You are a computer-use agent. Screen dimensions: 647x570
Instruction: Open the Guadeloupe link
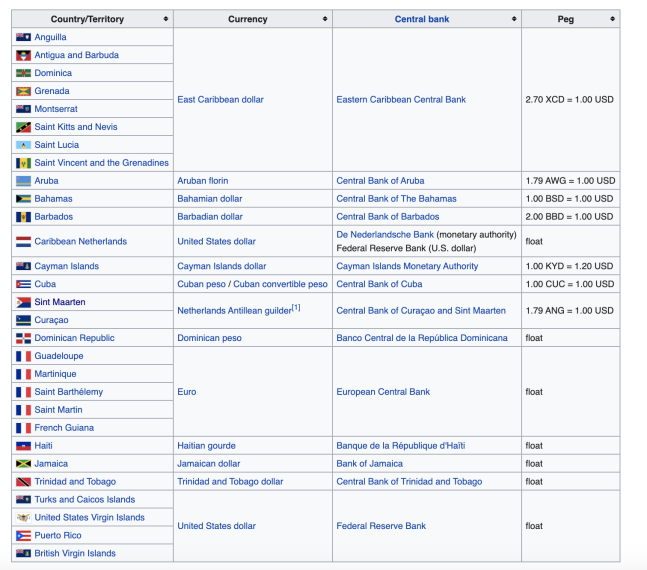point(59,356)
